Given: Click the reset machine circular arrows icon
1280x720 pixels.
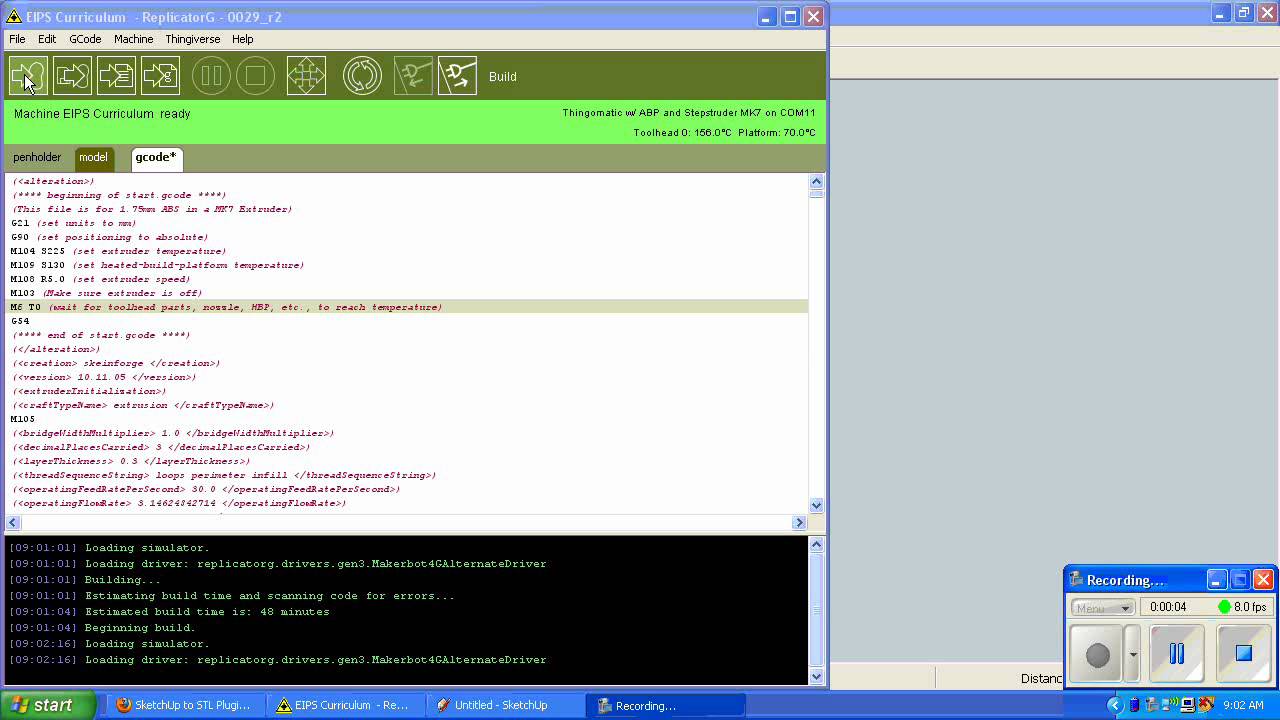Looking at the screenshot, I should pos(362,76).
